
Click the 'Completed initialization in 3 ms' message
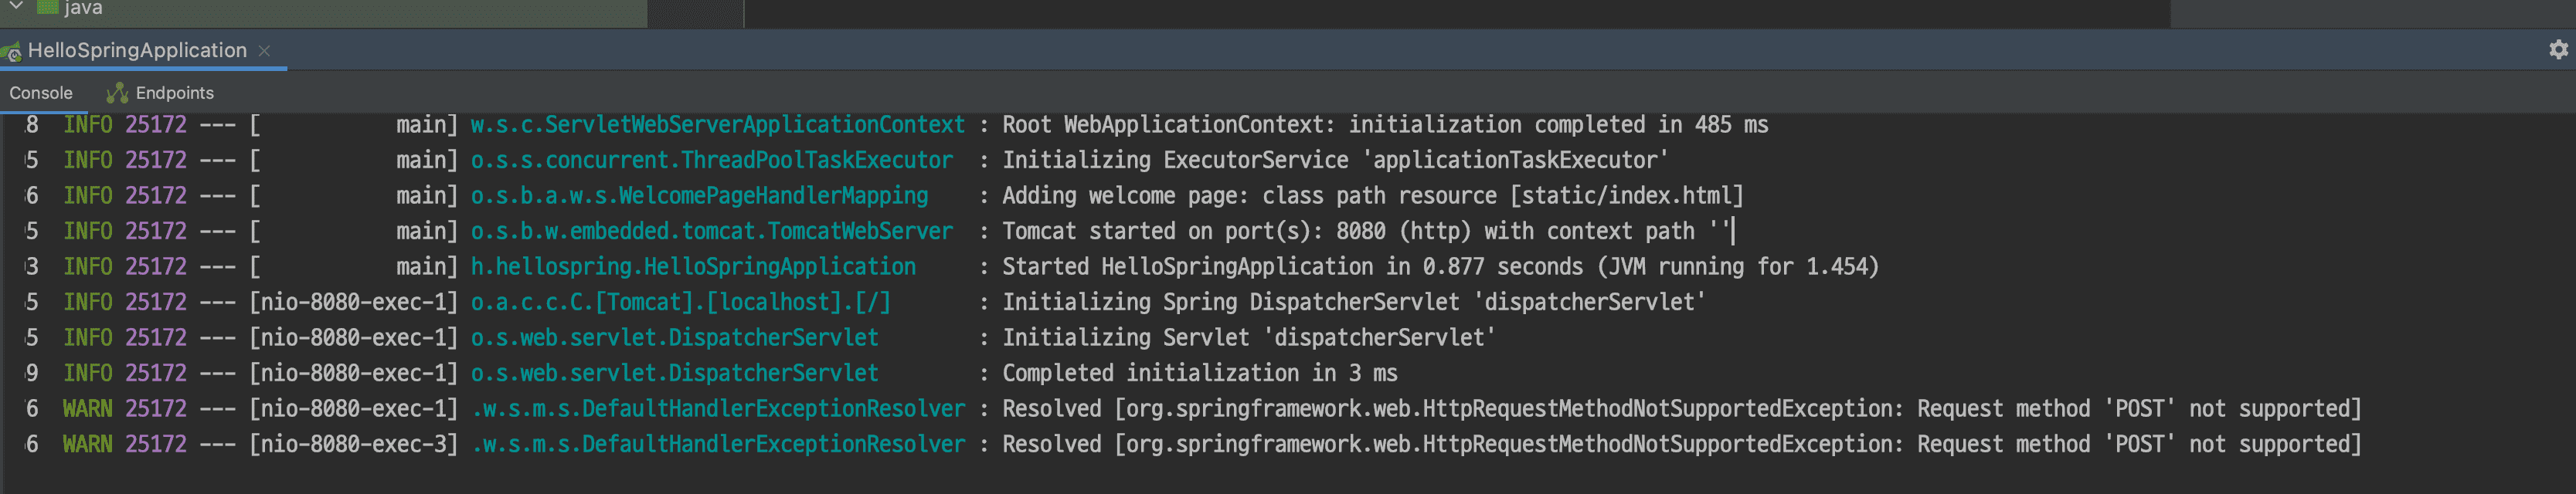click(x=1199, y=373)
